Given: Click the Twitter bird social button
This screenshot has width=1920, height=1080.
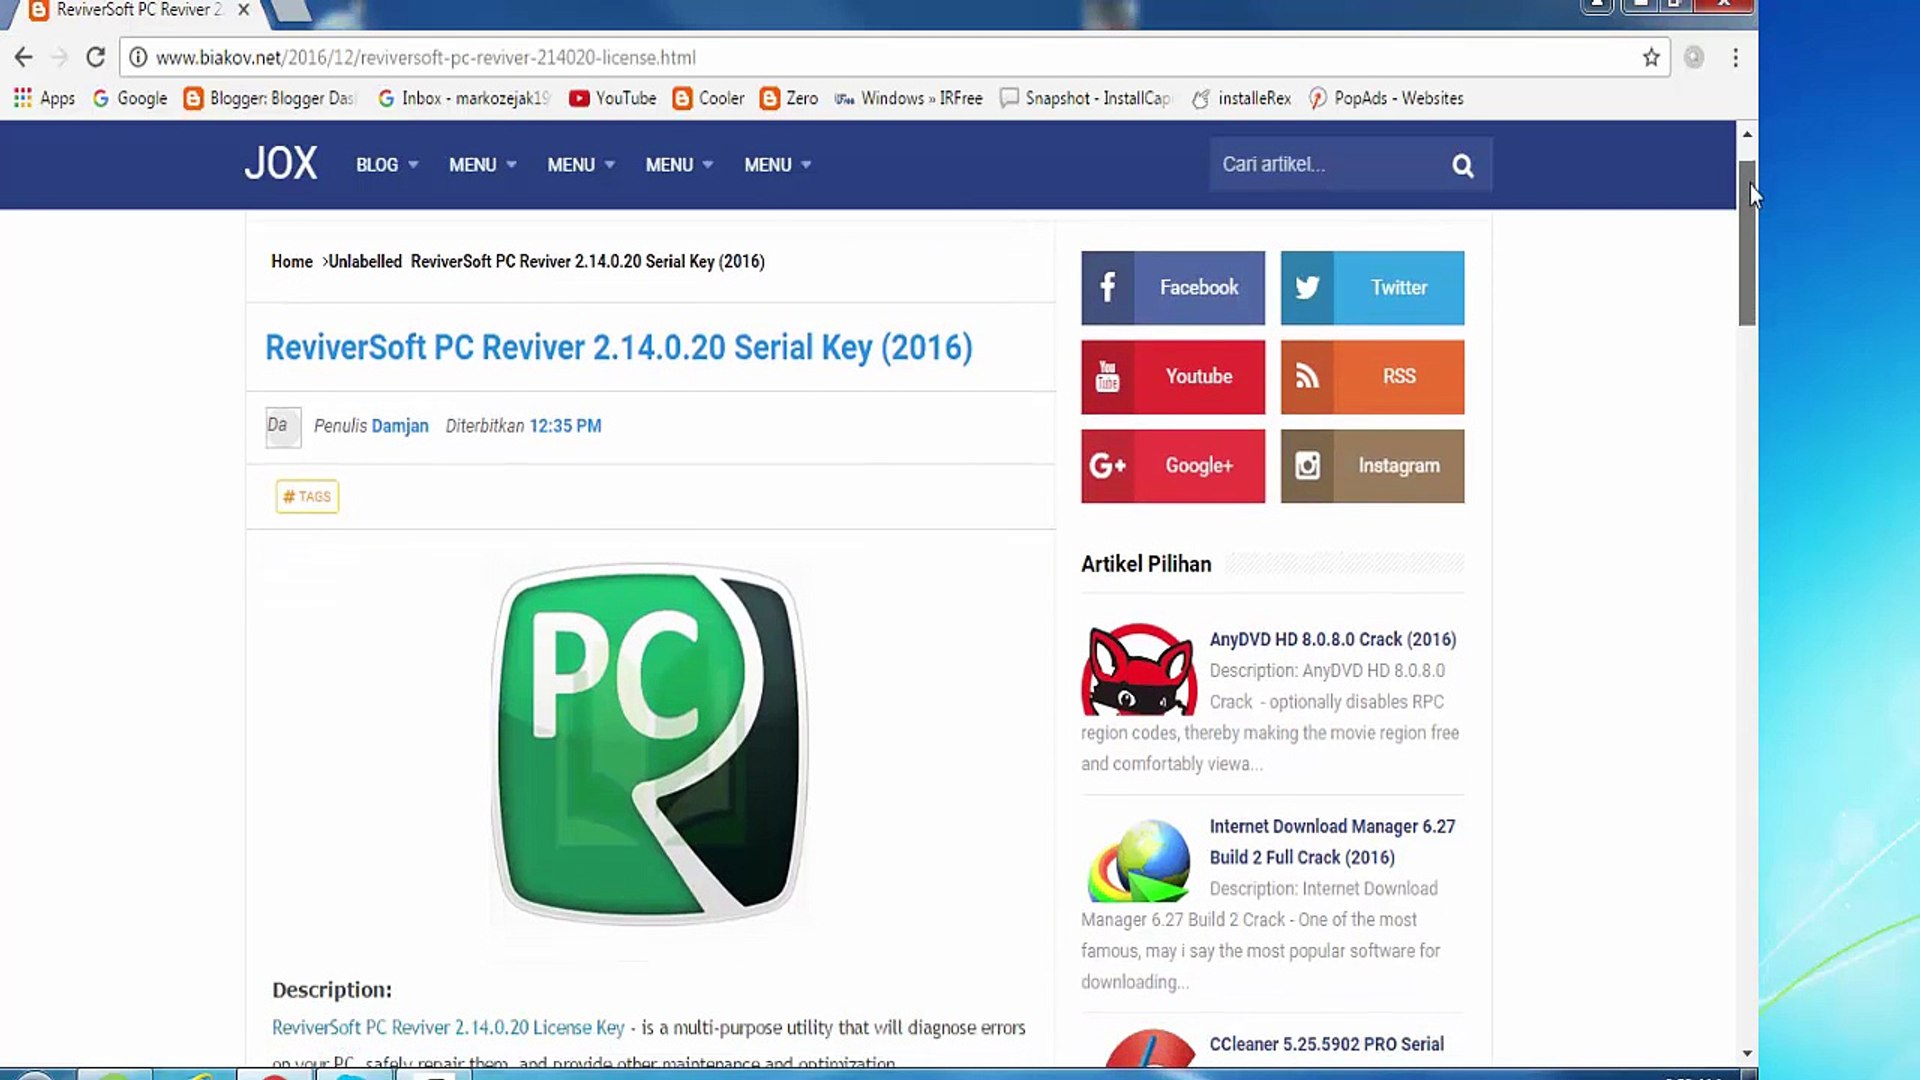Looking at the screenshot, I should [1307, 288].
